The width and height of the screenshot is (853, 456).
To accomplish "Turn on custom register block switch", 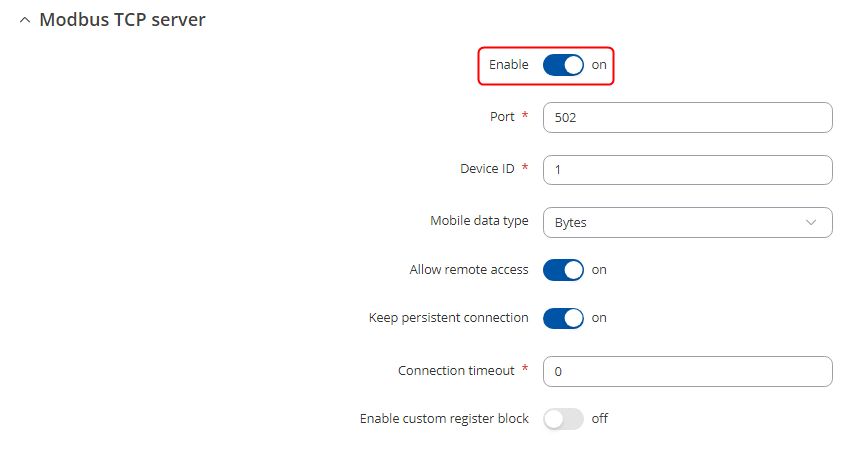I will (x=563, y=419).
